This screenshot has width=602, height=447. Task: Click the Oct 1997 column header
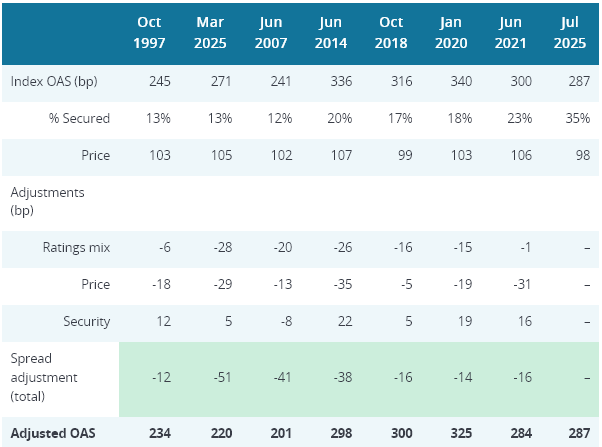(148, 34)
